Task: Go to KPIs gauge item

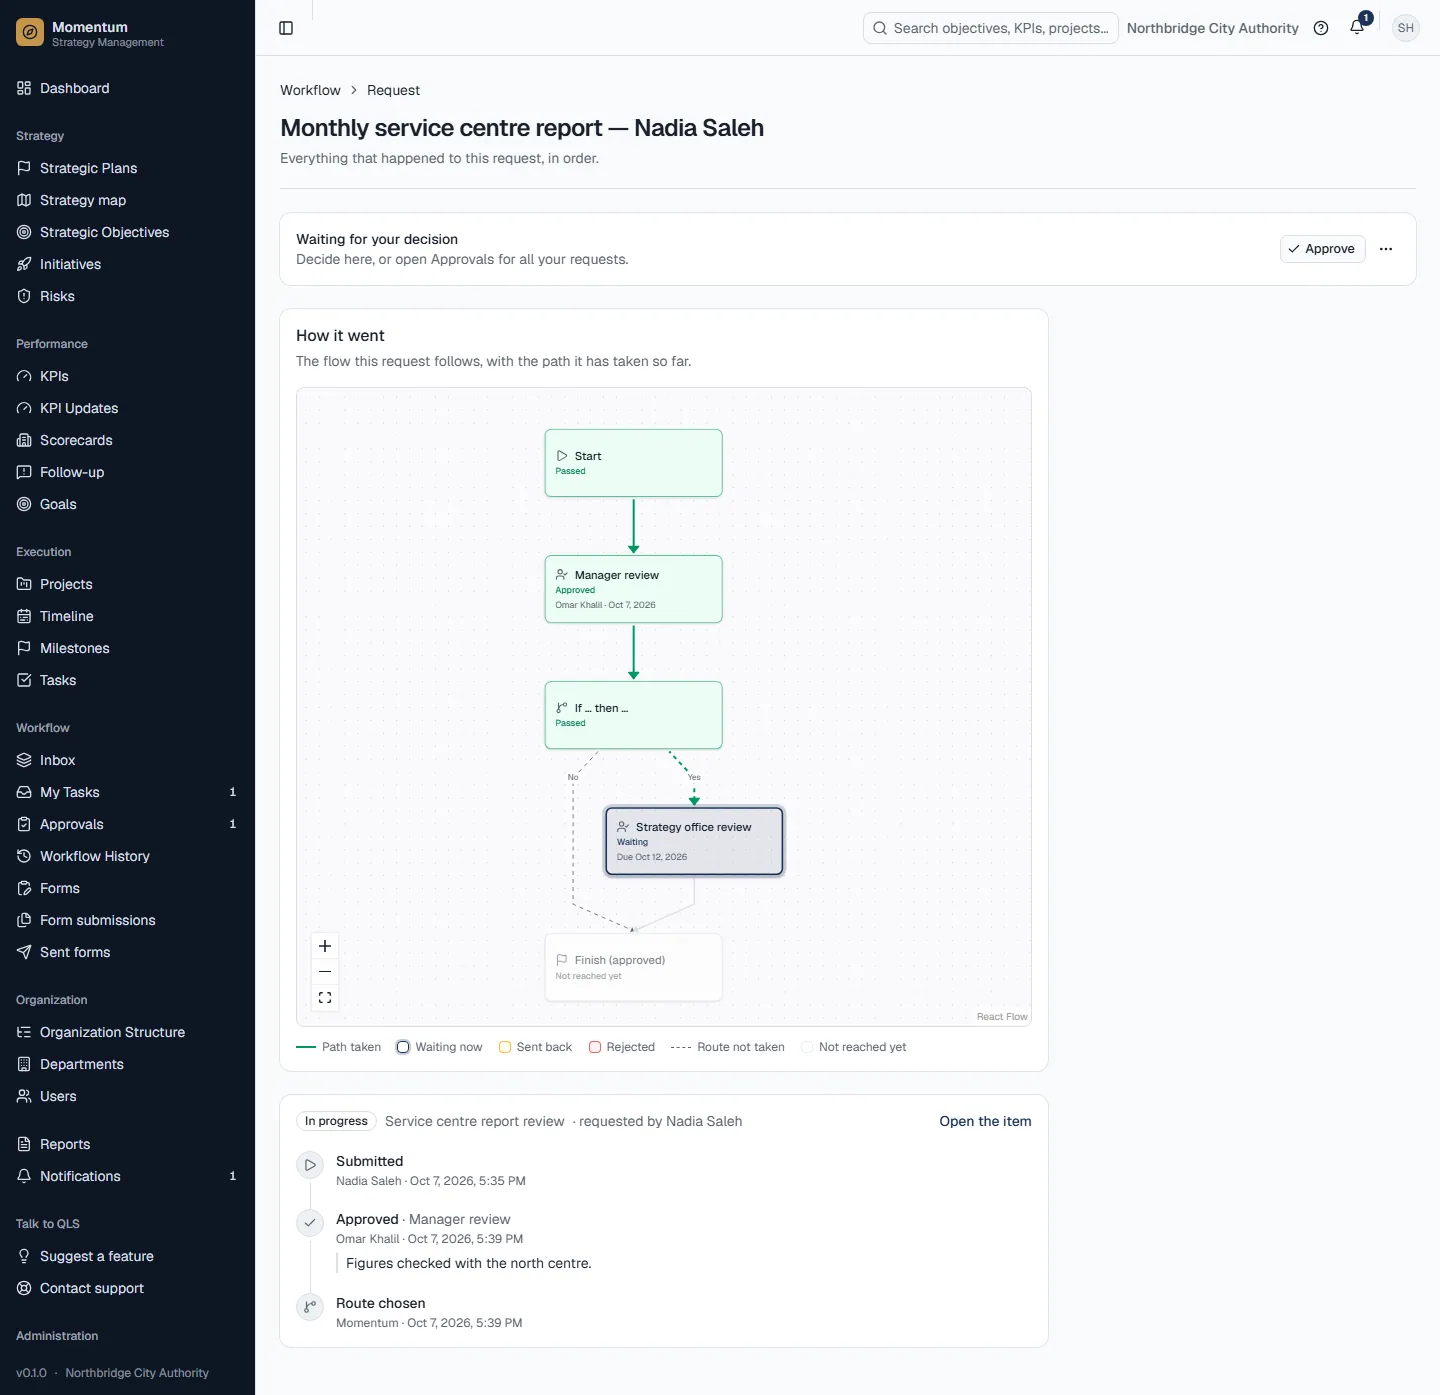Action: coord(127,376)
